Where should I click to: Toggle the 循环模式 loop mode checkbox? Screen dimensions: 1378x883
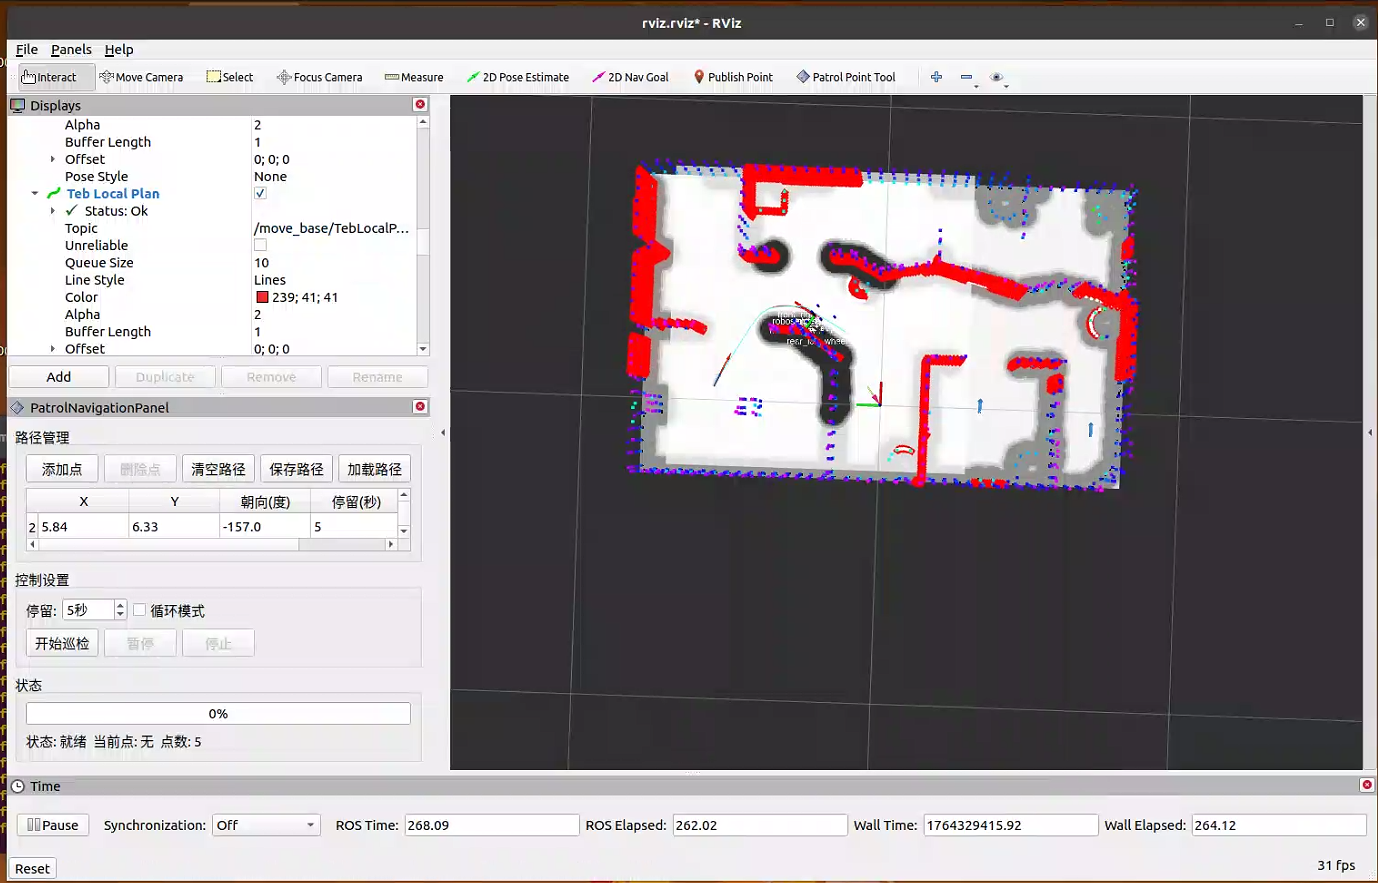point(140,610)
